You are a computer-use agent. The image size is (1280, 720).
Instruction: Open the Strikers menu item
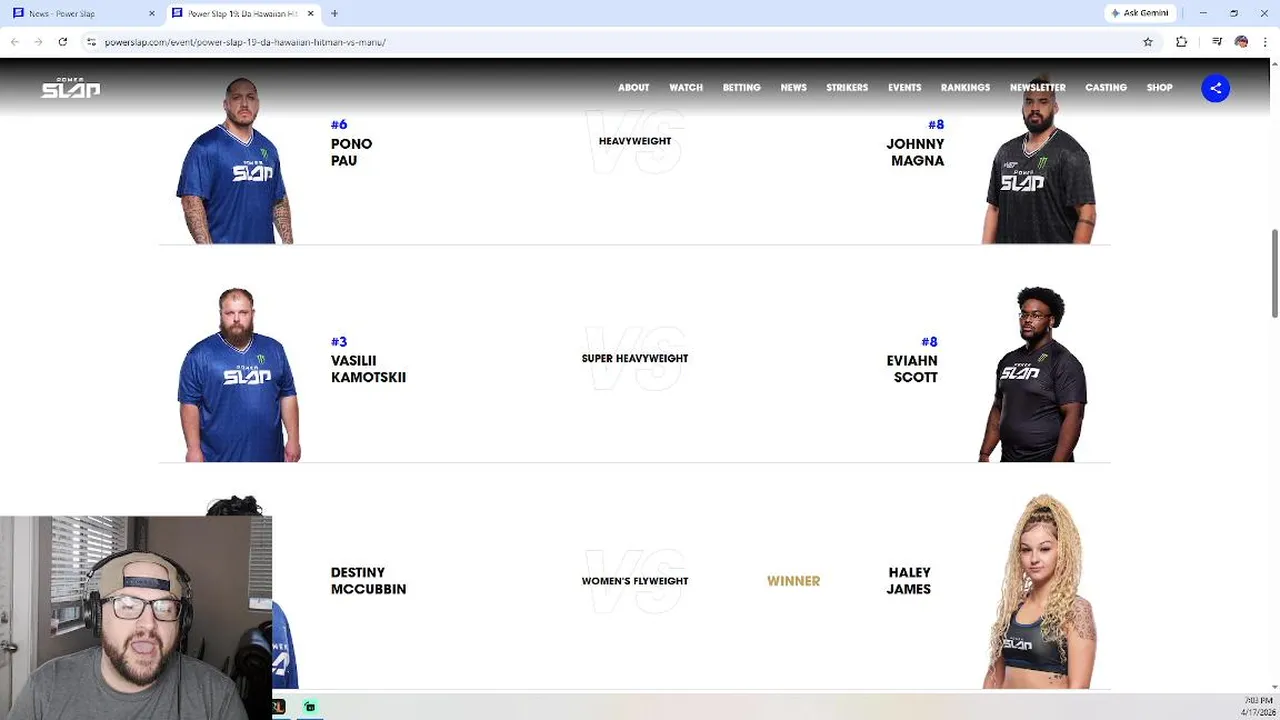(x=847, y=88)
